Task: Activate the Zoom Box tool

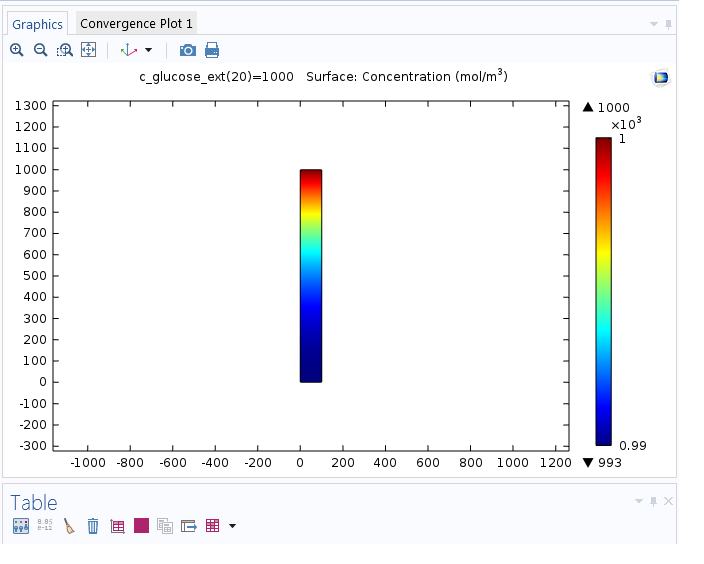Action: (x=65, y=50)
